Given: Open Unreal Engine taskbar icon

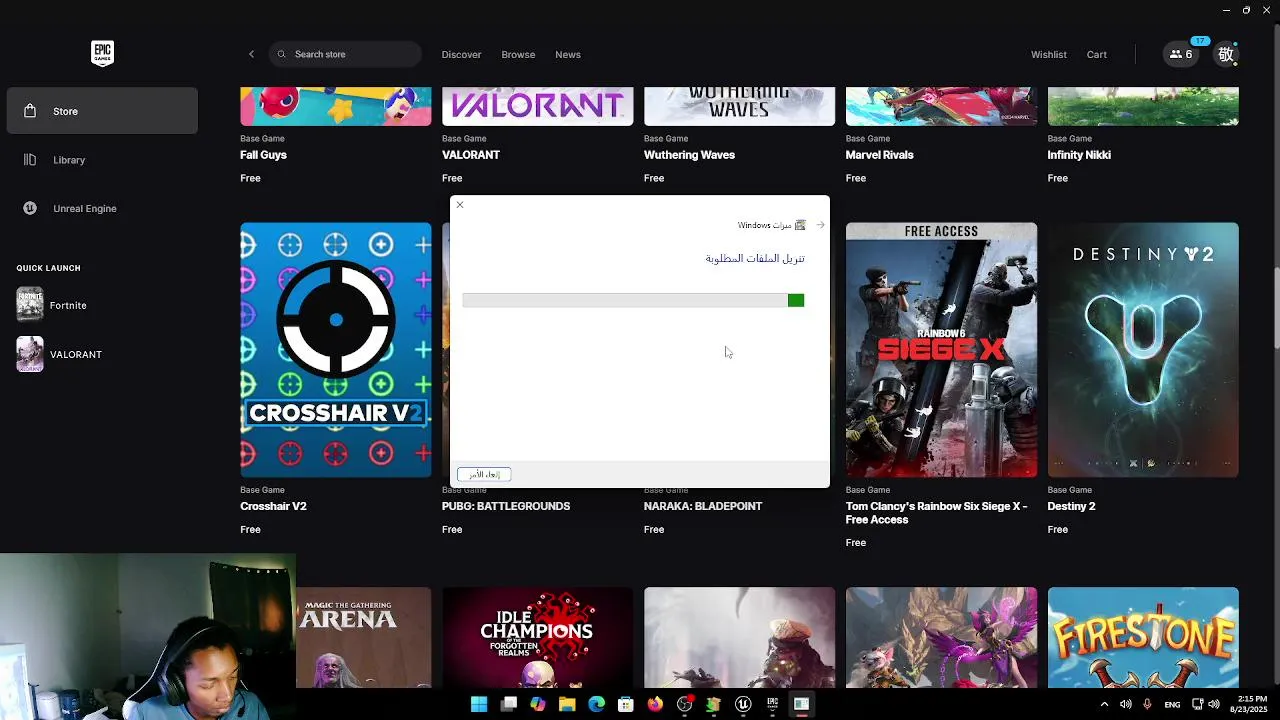Looking at the screenshot, I should pyautogui.click(x=743, y=704).
